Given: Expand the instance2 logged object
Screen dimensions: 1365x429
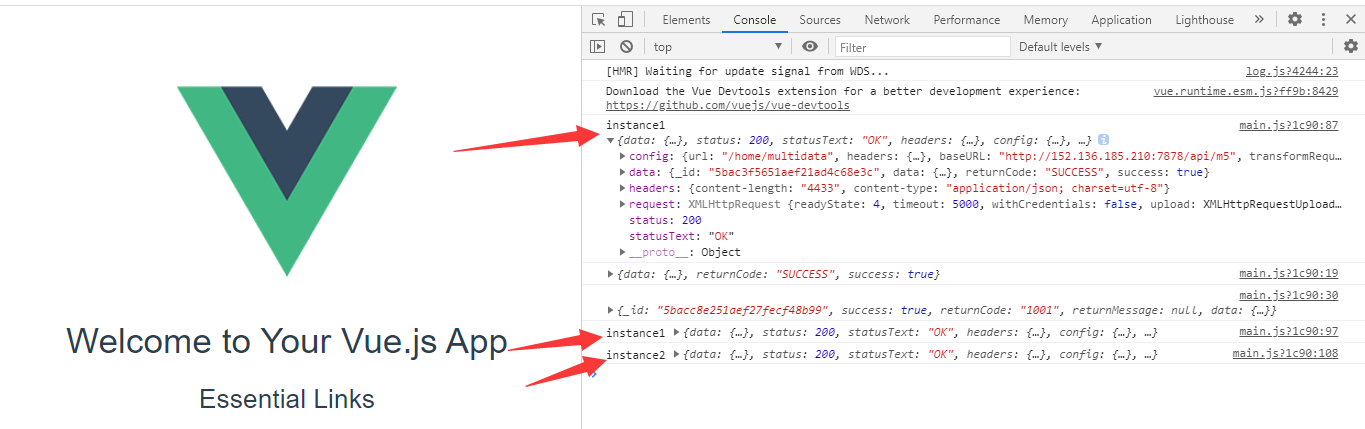Looking at the screenshot, I should pyautogui.click(x=677, y=354).
